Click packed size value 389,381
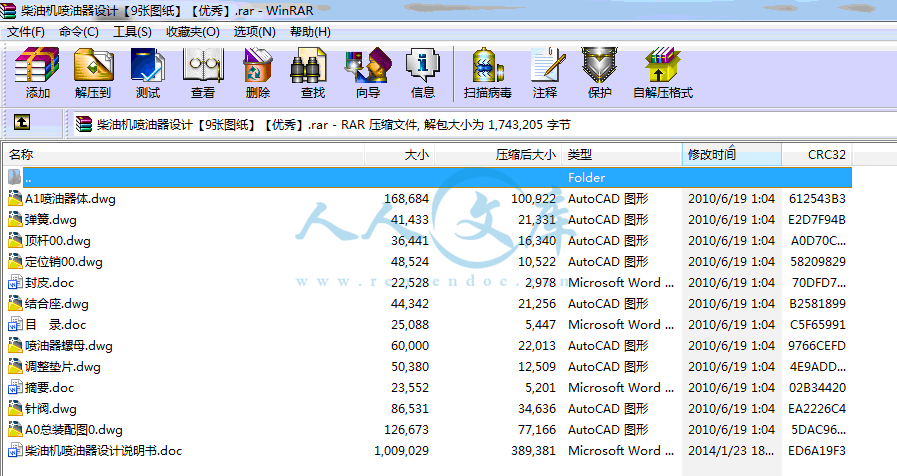The height and width of the screenshot is (476, 897). [x=533, y=451]
